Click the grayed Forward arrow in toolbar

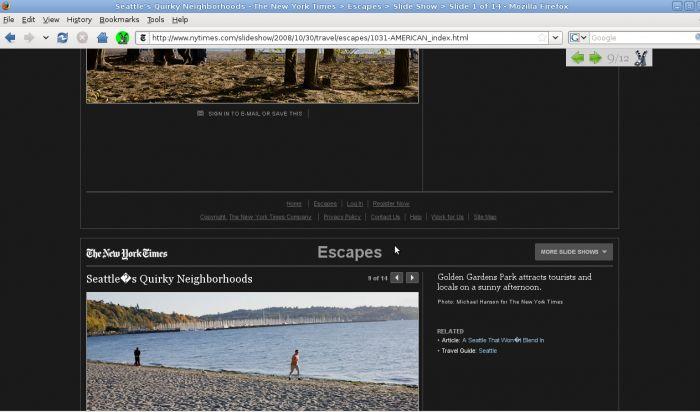point(29,37)
